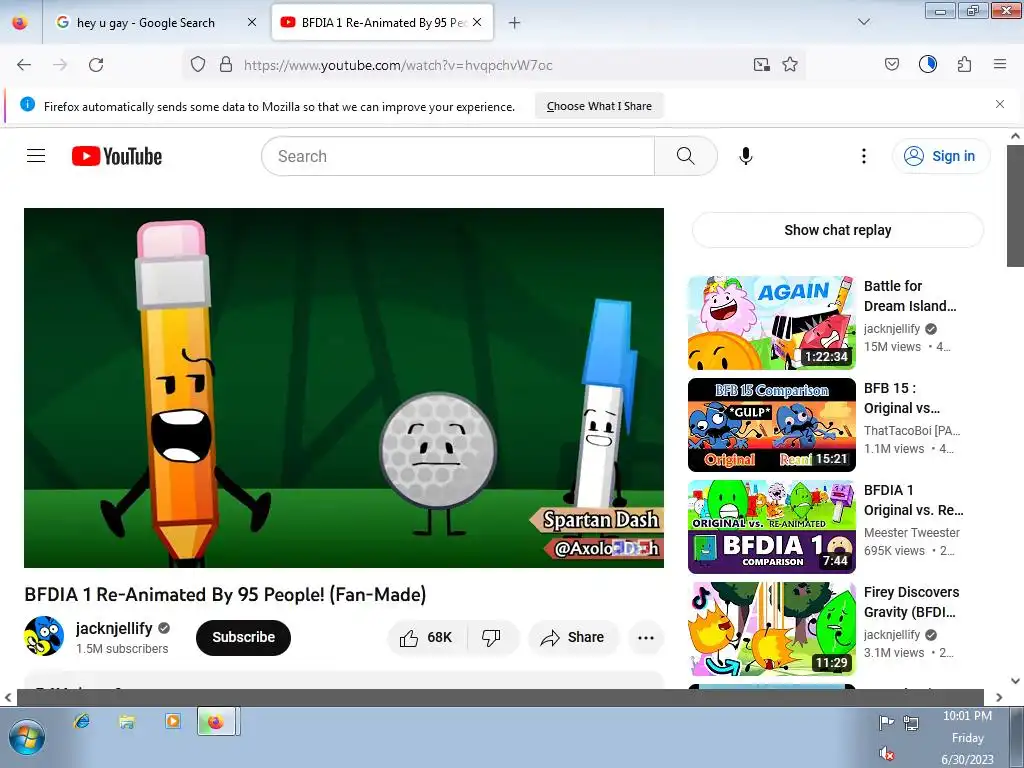Open Windows Media Player from taskbar

click(x=172, y=721)
